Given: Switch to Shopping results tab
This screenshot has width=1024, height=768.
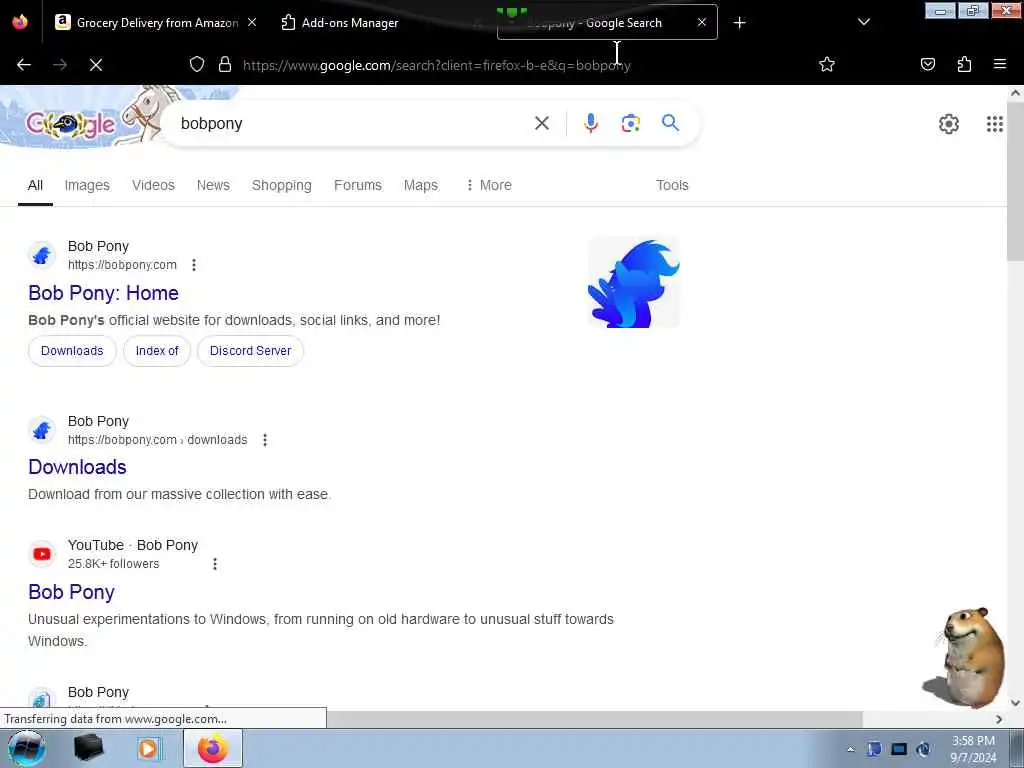Looking at the screenshot, I should [281, 185].
